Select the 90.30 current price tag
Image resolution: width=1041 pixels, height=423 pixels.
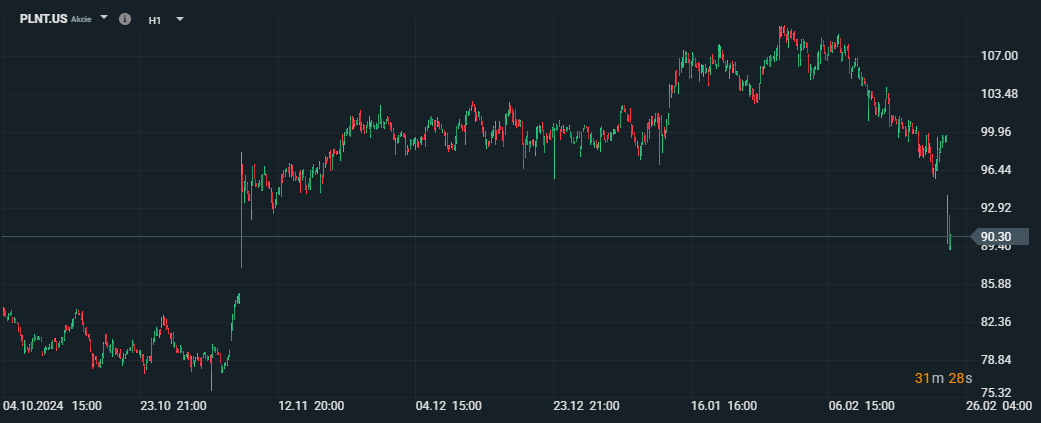click(1000, 236)
